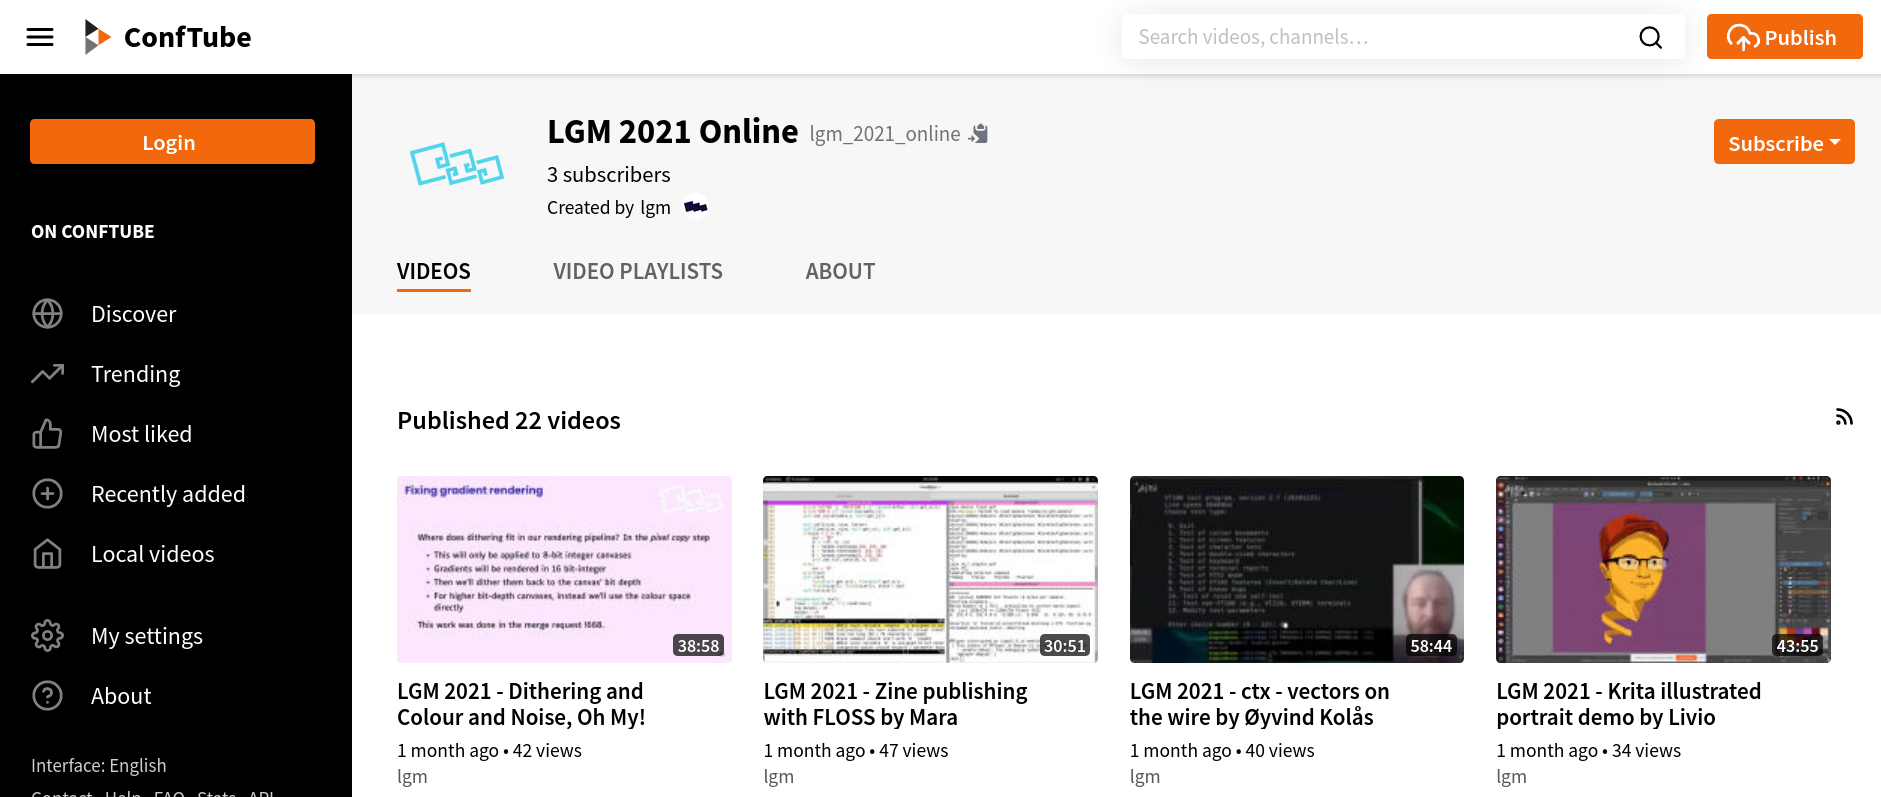
Task: Copy the lgm_2021_online channel handle icon
Action: (x=979, y=134)
